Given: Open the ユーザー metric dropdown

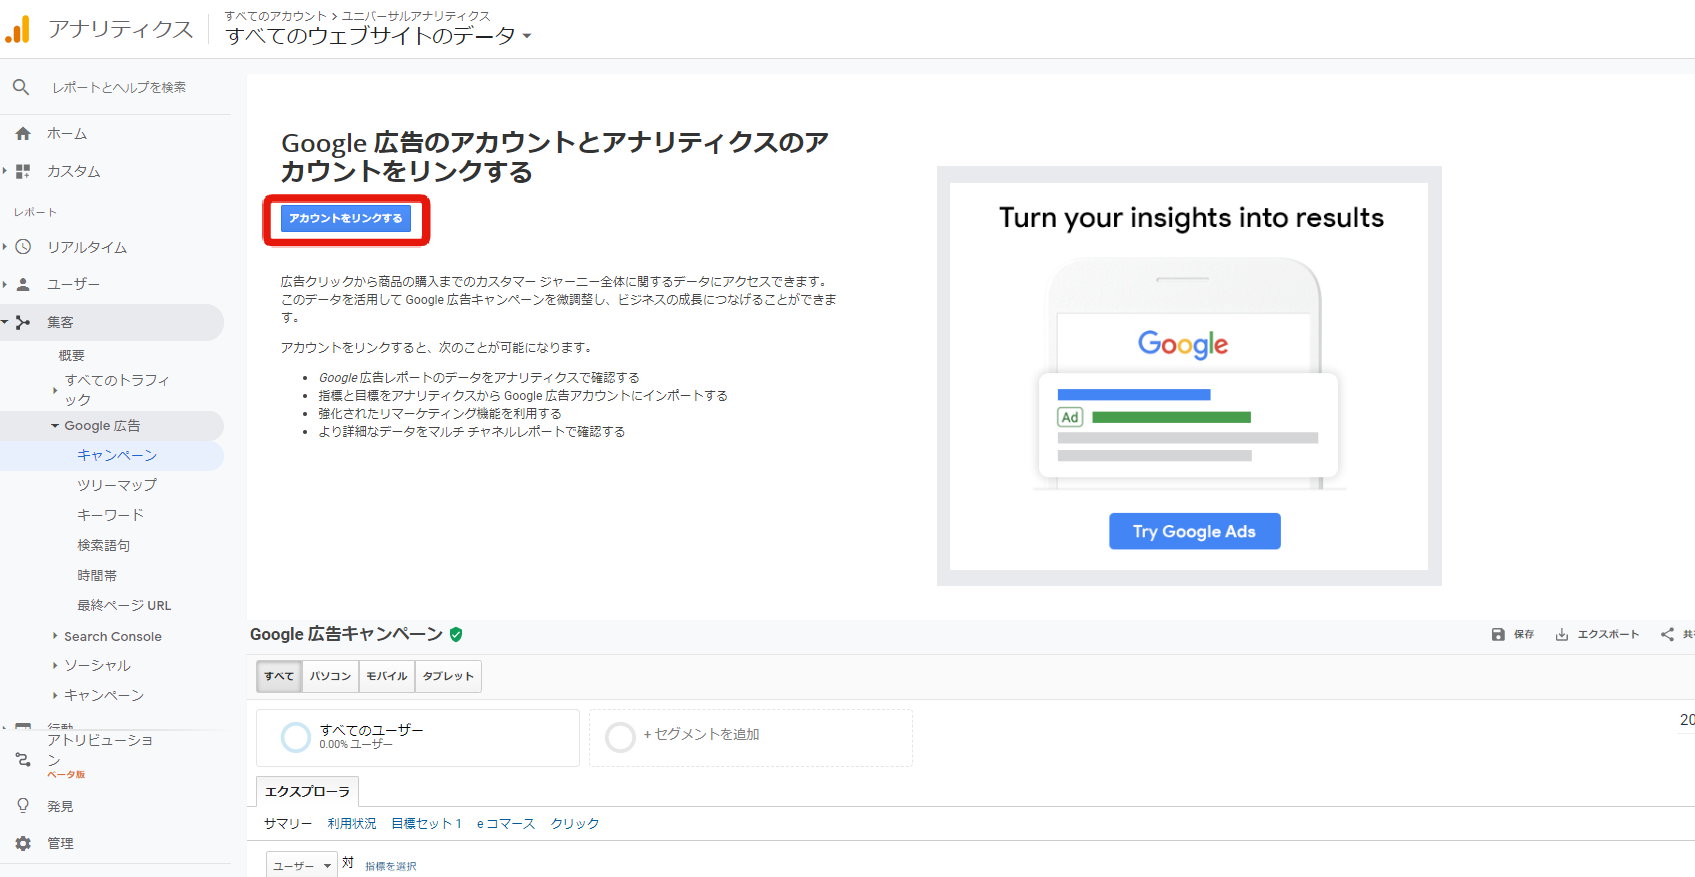Looking at the screenshot, I should point(302,865).
